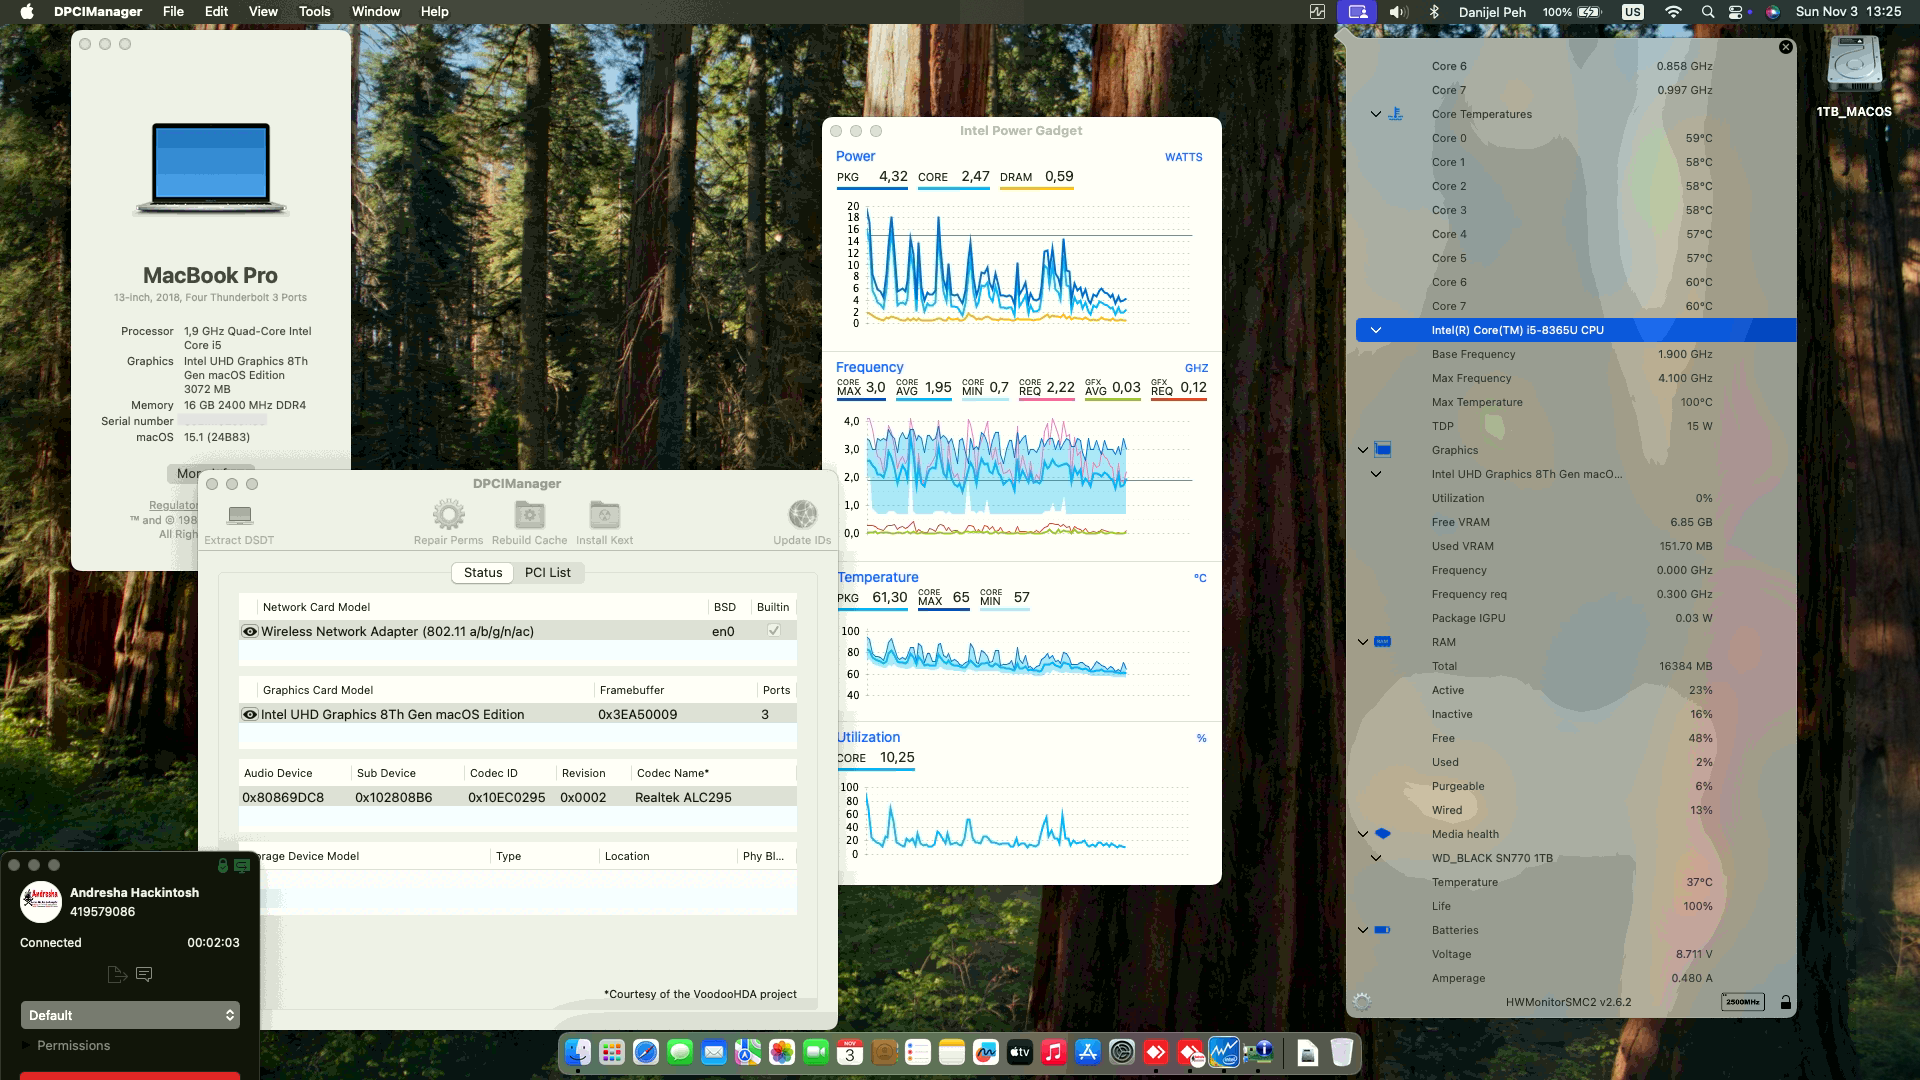Image resolution: width=1920 pixels, height=1080 pixels.
Task: Click the °C unit label in Temperature section
Action: coord(1200,578)
